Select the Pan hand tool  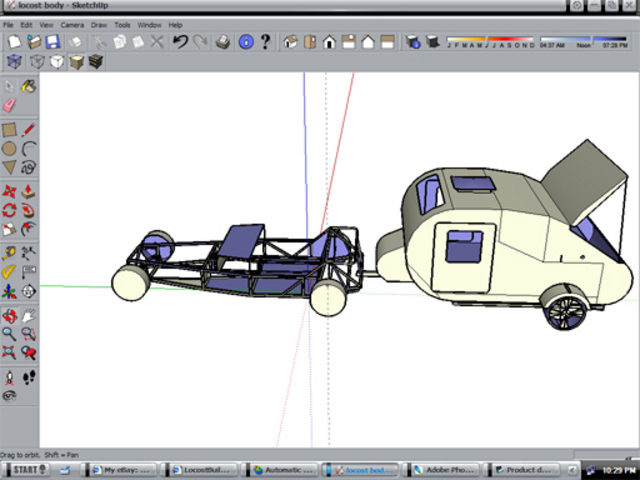coord(28,316)
